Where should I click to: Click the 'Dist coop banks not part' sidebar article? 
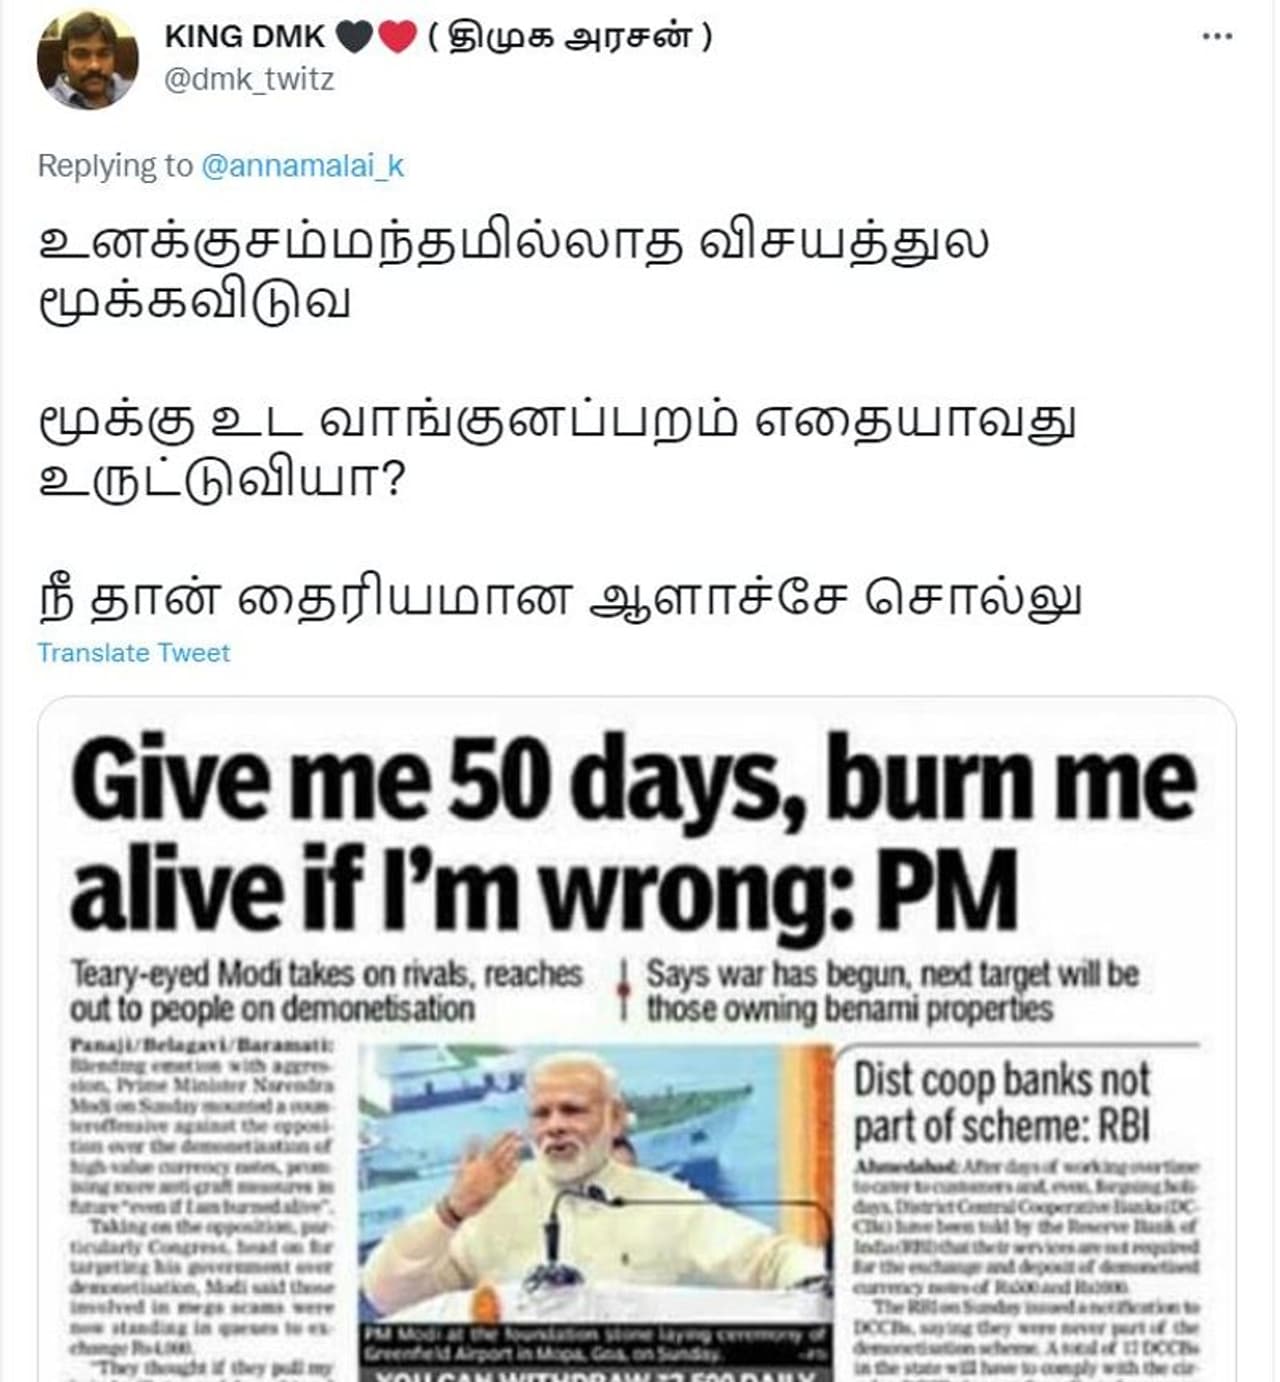tap(1027, 1210)
